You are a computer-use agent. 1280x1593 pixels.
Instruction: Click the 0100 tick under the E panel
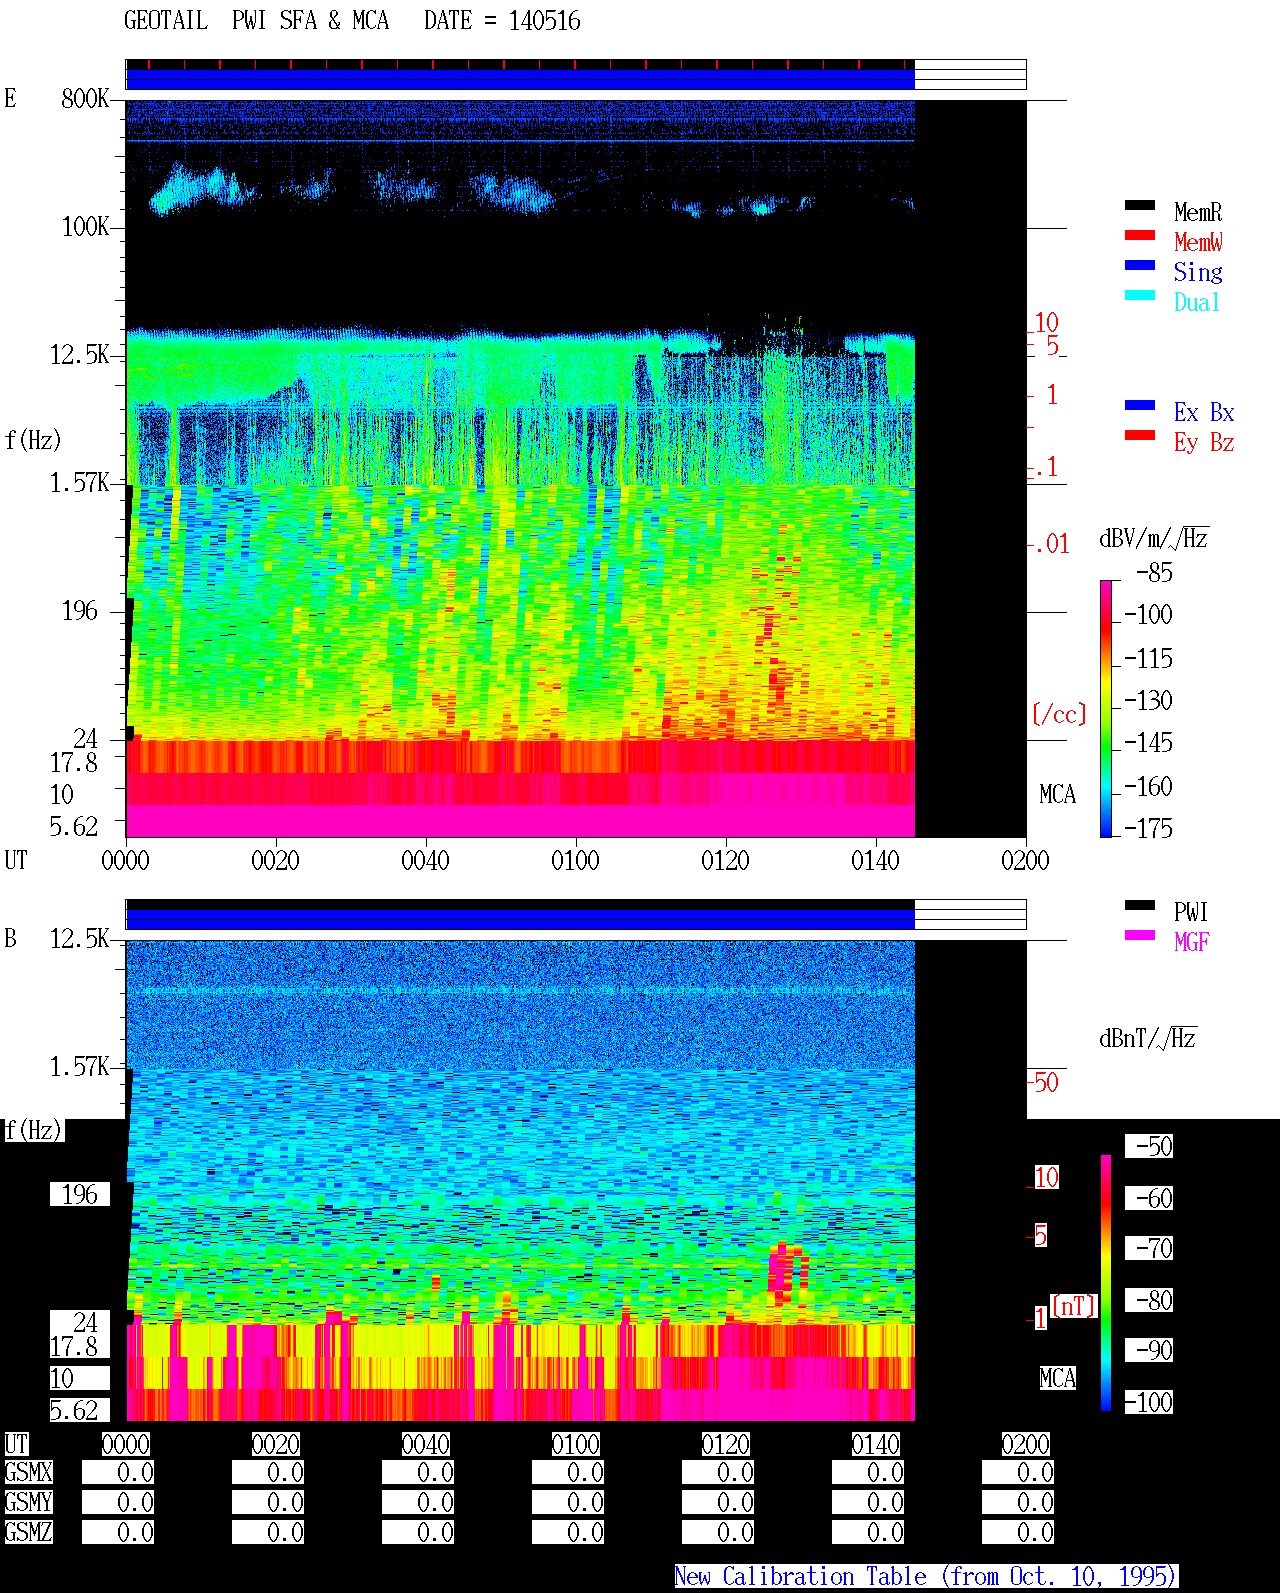coord(575,860)
